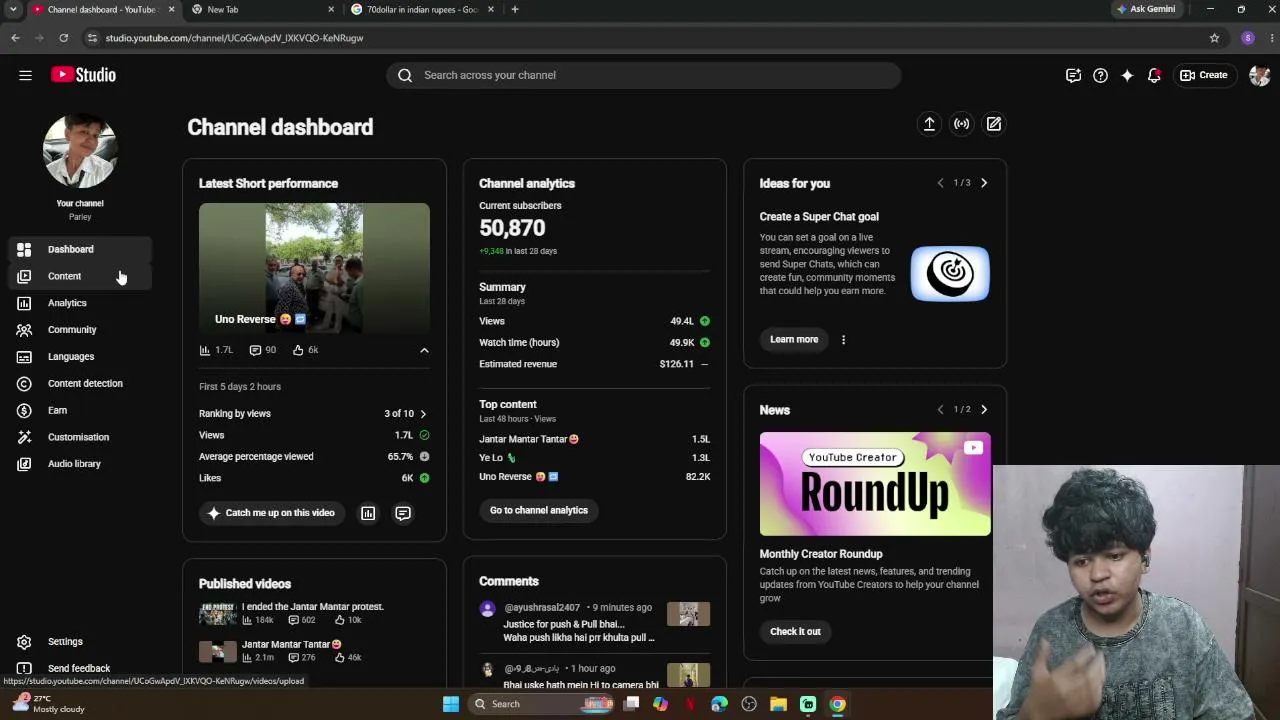Image resolution: width=1280 pixels, height=720 pixels.
Task: Click the Settings gear icon
Action: point(24,642)
